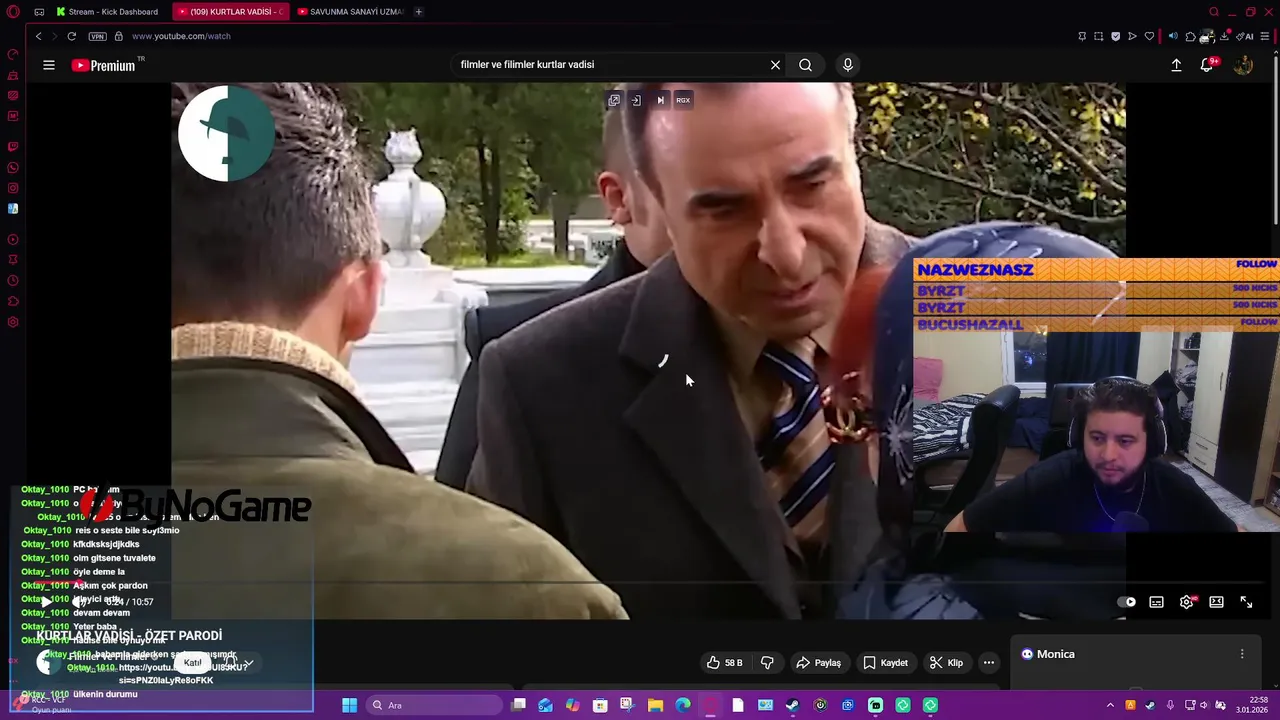The height and width of the screenshot is (720, 1280).
Task: Go to the YouTube Premium home logo
Action: coord(103,65)
